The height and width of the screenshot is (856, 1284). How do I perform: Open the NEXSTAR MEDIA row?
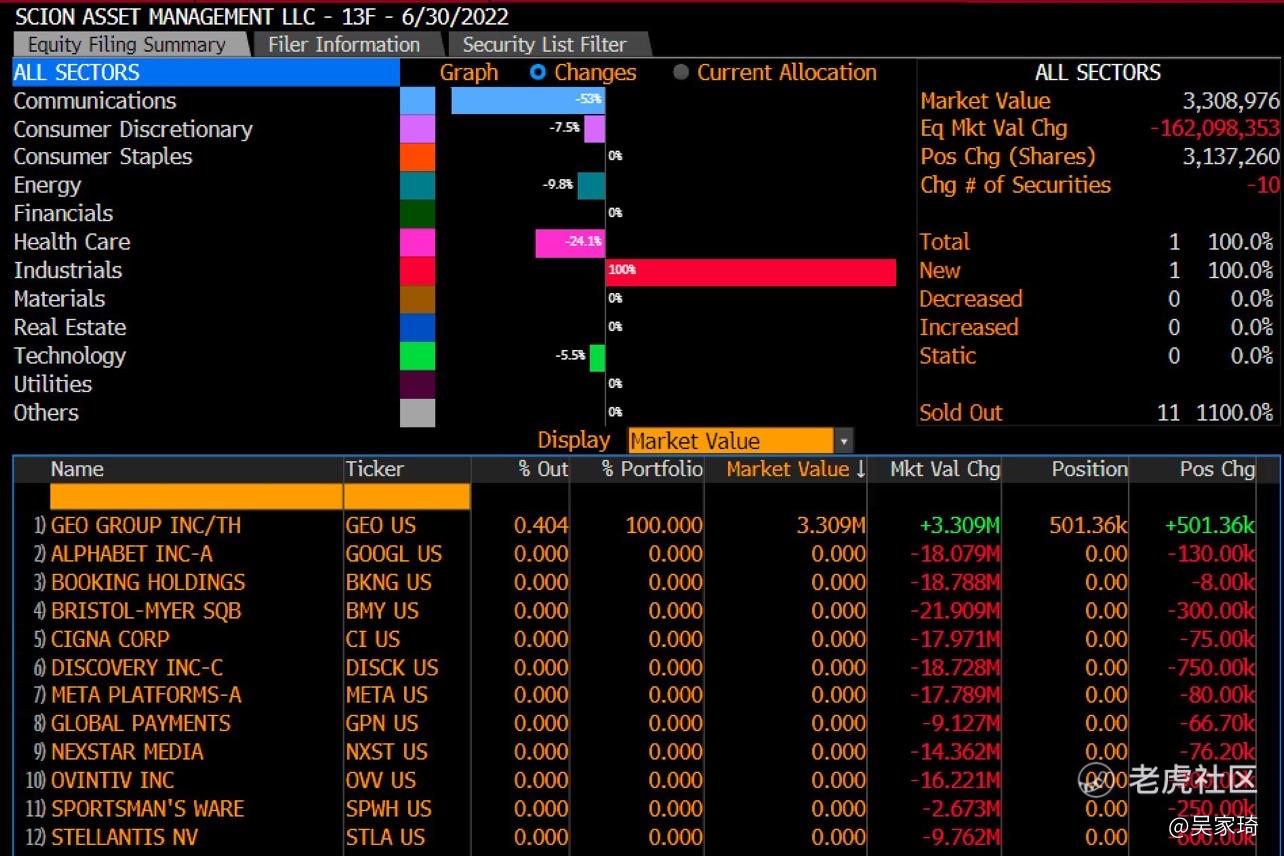click(127, 752)
